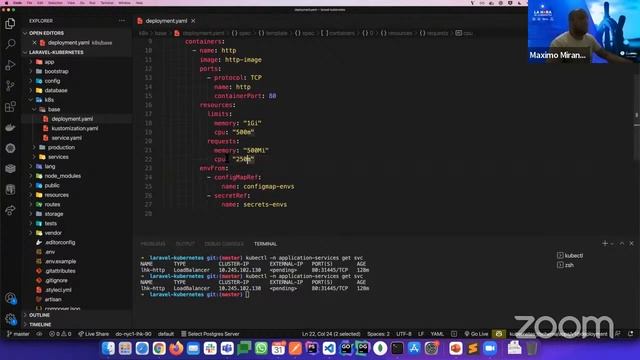Viewport: 640px width, 360px height.
Task: Open Slack from the Dock
Action: [x=210, y=348]
